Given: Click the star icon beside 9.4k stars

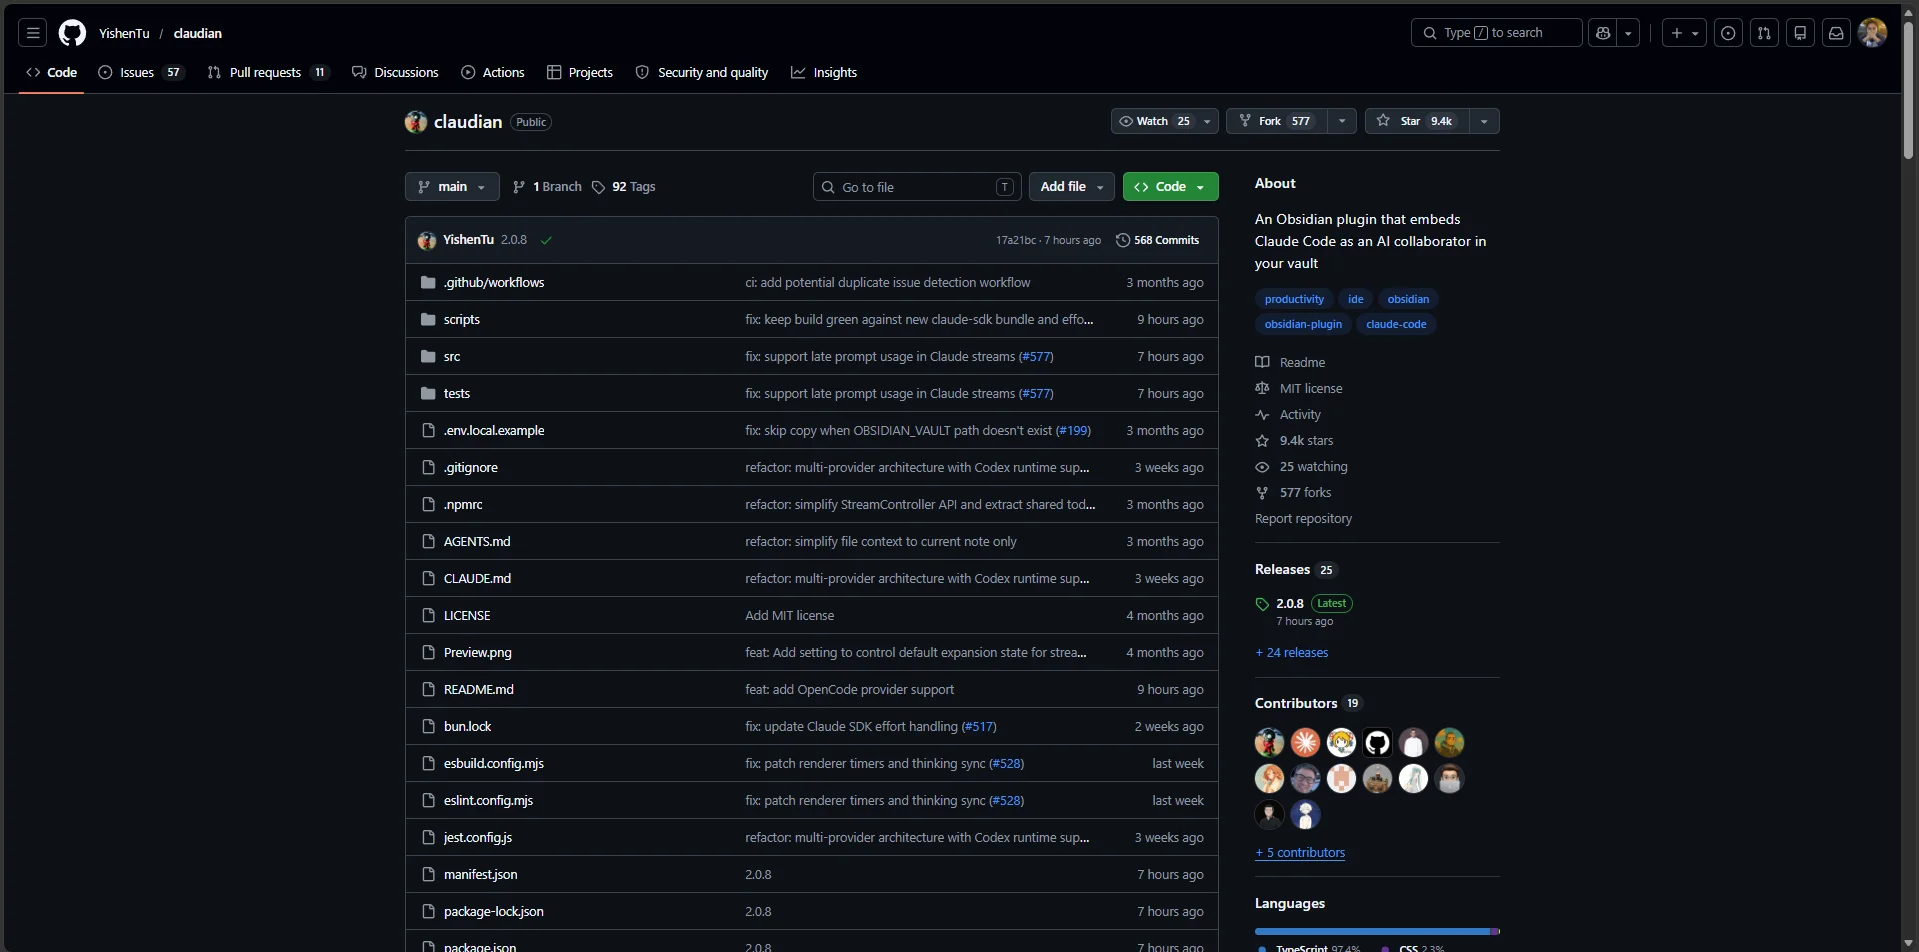Looking at the screenshot, I should pyautogui.click(x=1262, y=440).
